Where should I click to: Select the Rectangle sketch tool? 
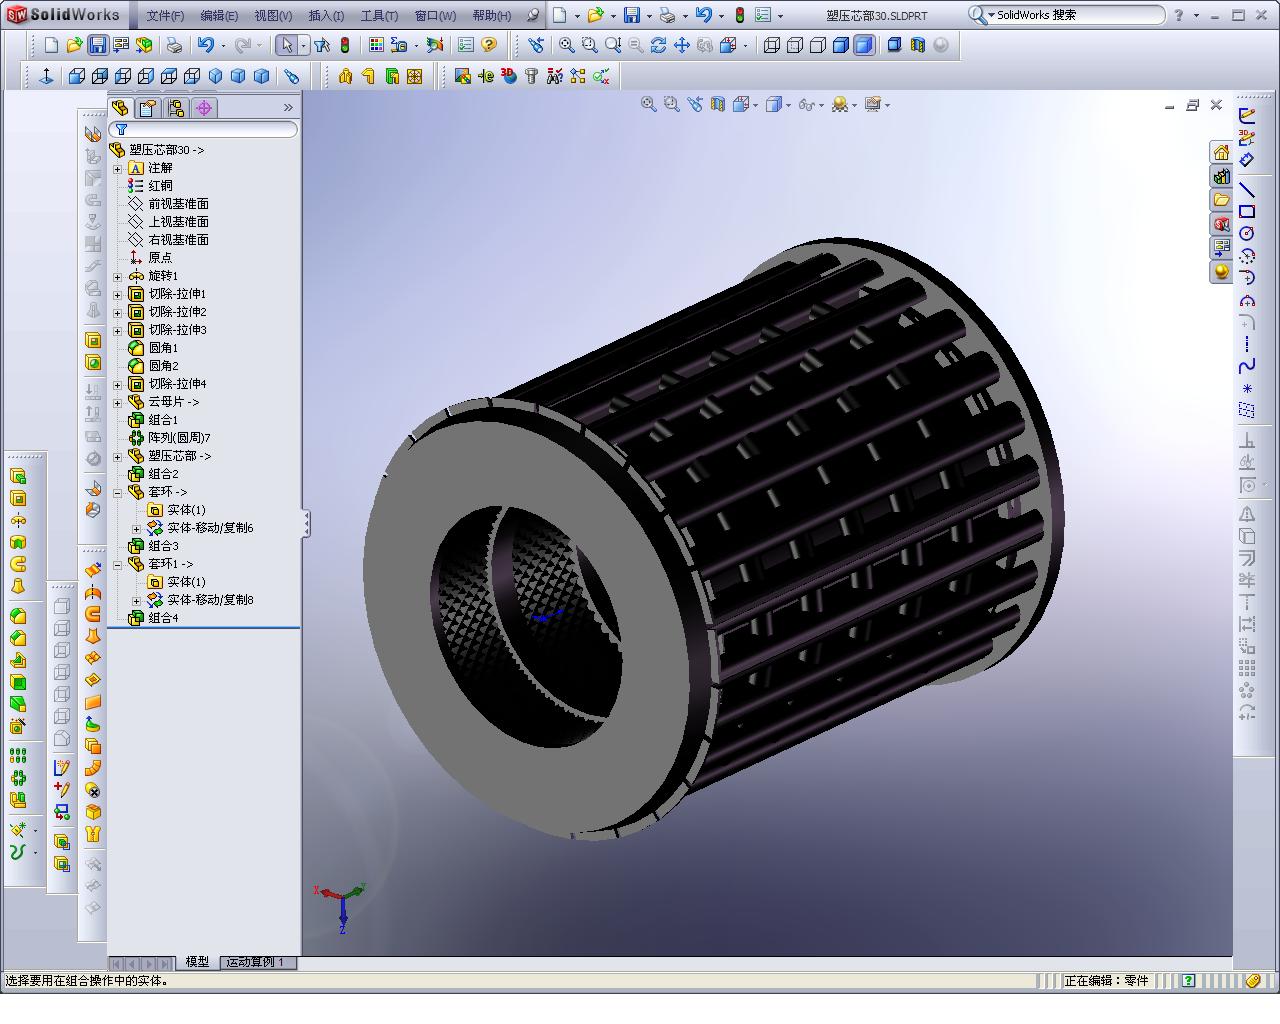[1247, 211]
